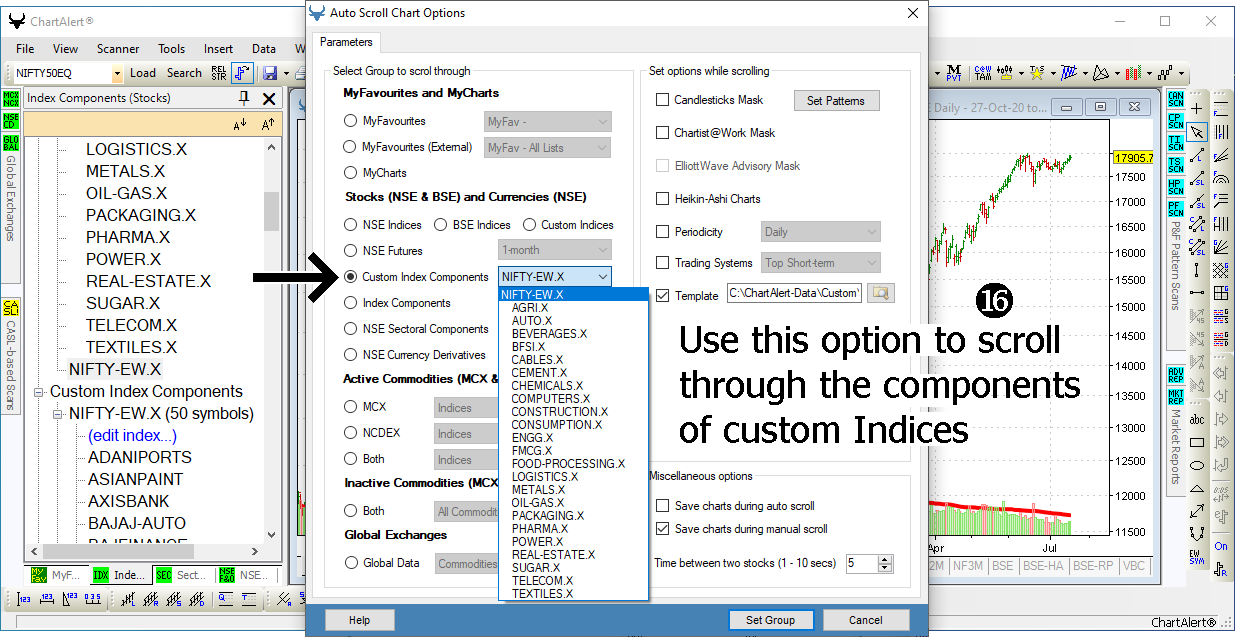1235x637 pixels.
Task: Click the Template path input field
Action: pyautogui.click(x=794, y=293)
